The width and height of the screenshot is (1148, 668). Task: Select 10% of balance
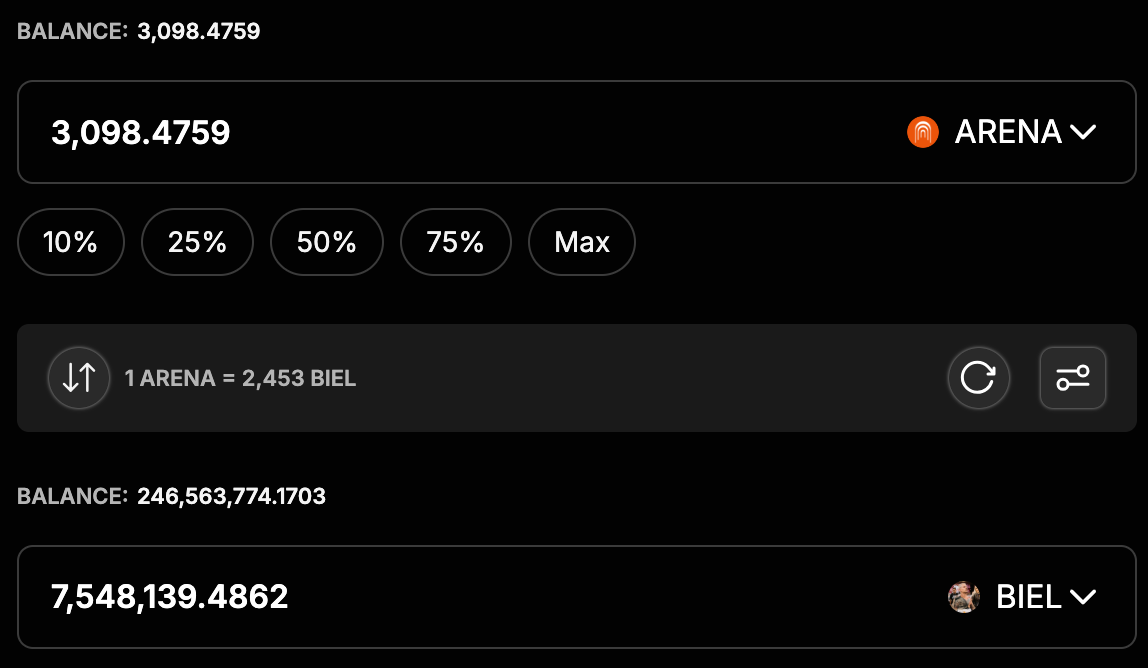70,242
